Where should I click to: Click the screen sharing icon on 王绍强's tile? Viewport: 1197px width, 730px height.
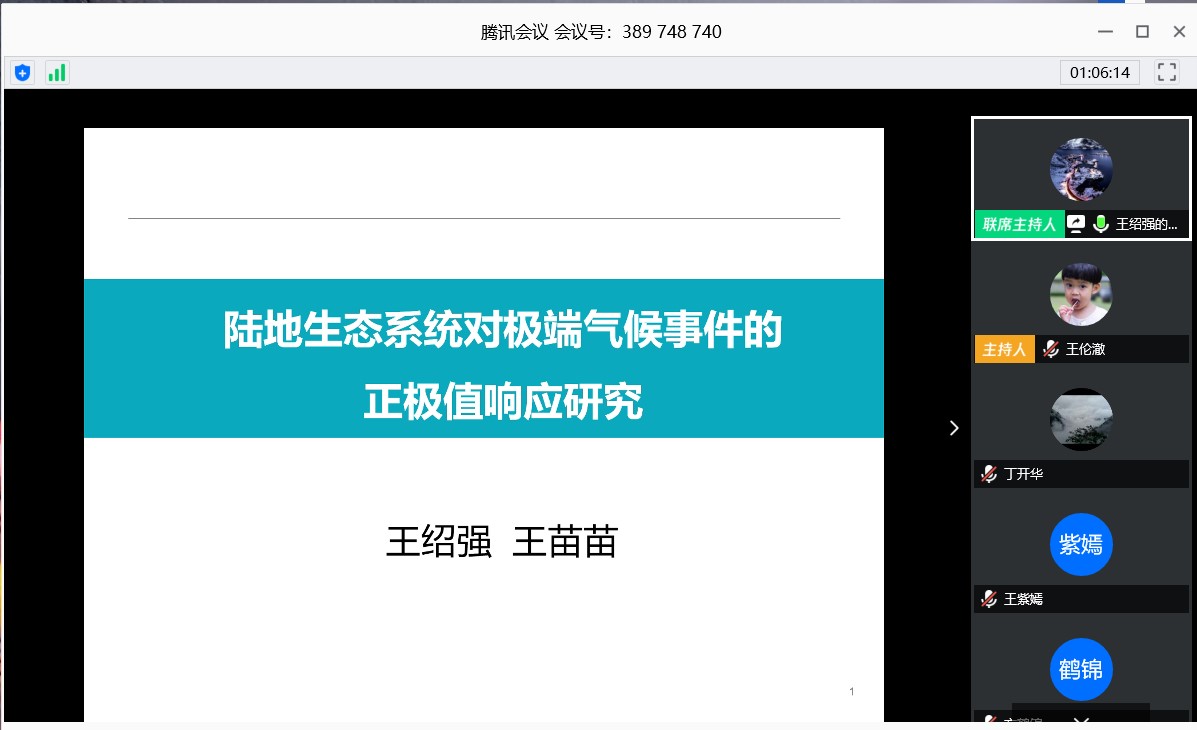pyautogui.click(x=1076, y=224)
